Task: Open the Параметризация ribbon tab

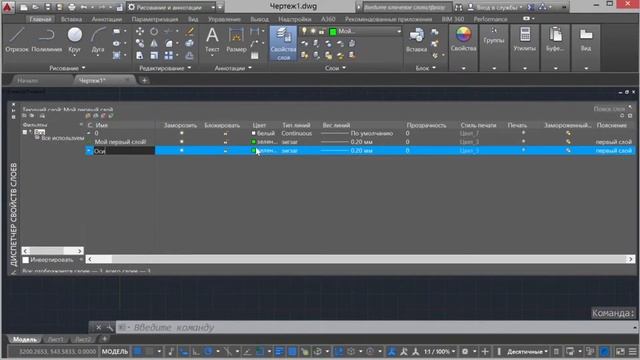Action: [155, 19]
